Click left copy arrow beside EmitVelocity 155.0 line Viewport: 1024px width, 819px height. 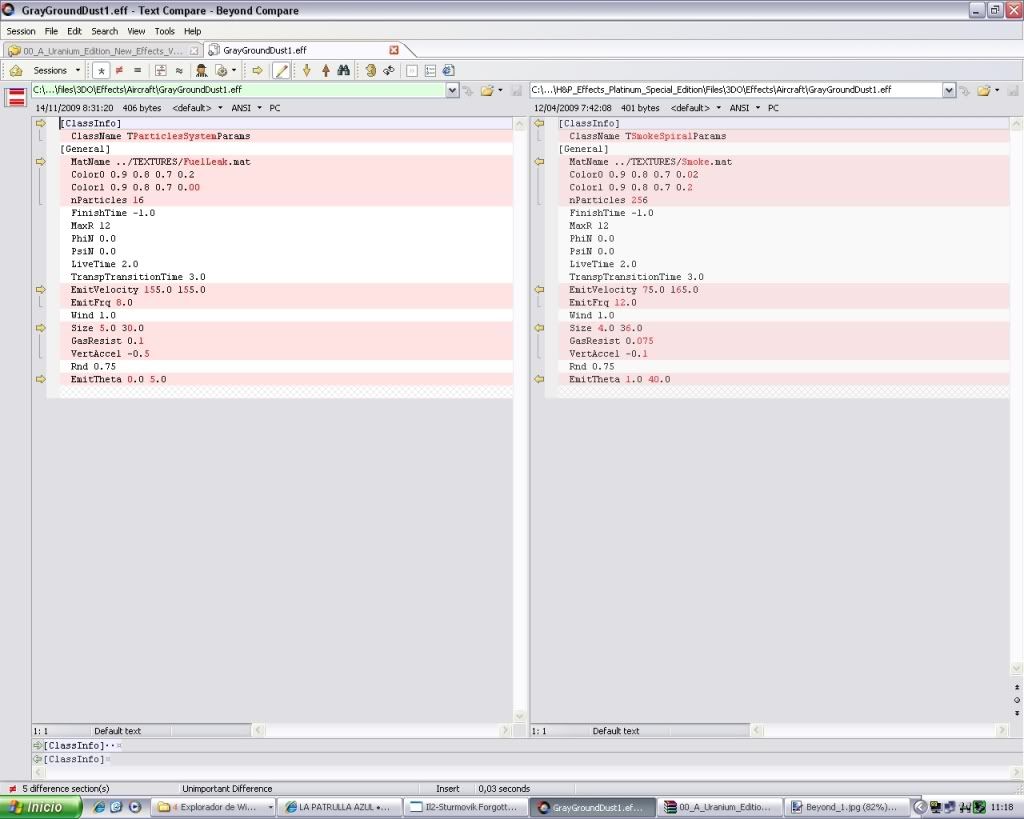pos(40,289)
